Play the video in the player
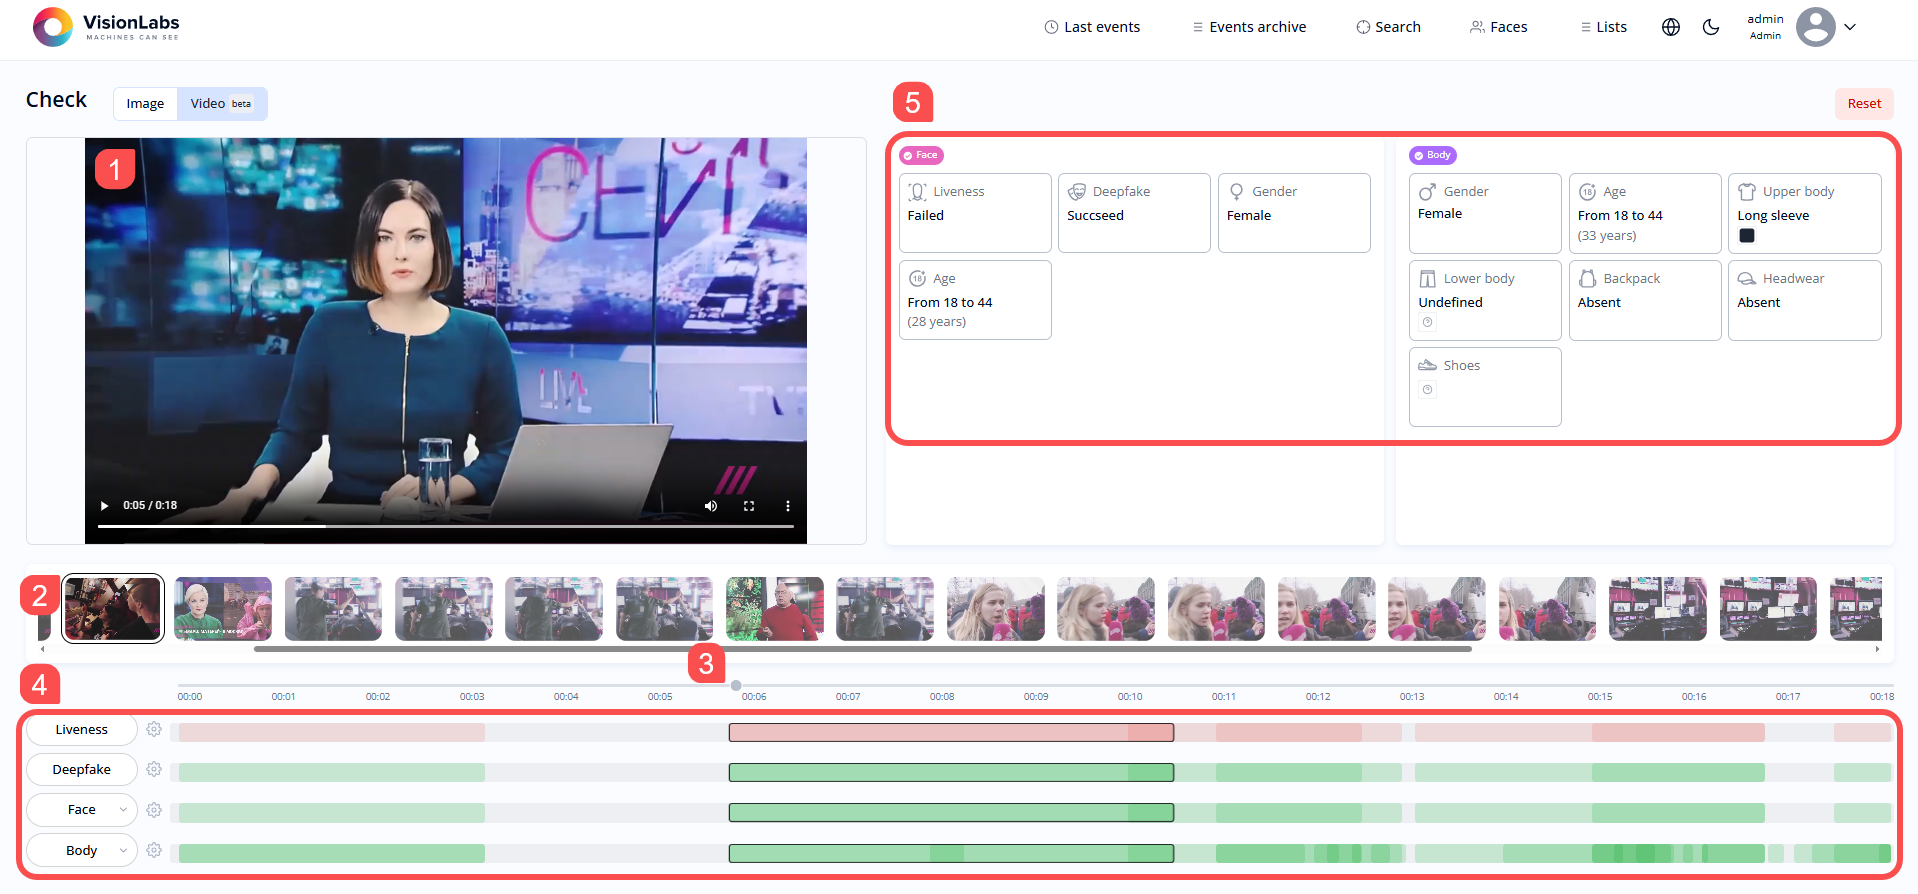This screenshot has width=1918, height=894. click(x=104, y=506)
